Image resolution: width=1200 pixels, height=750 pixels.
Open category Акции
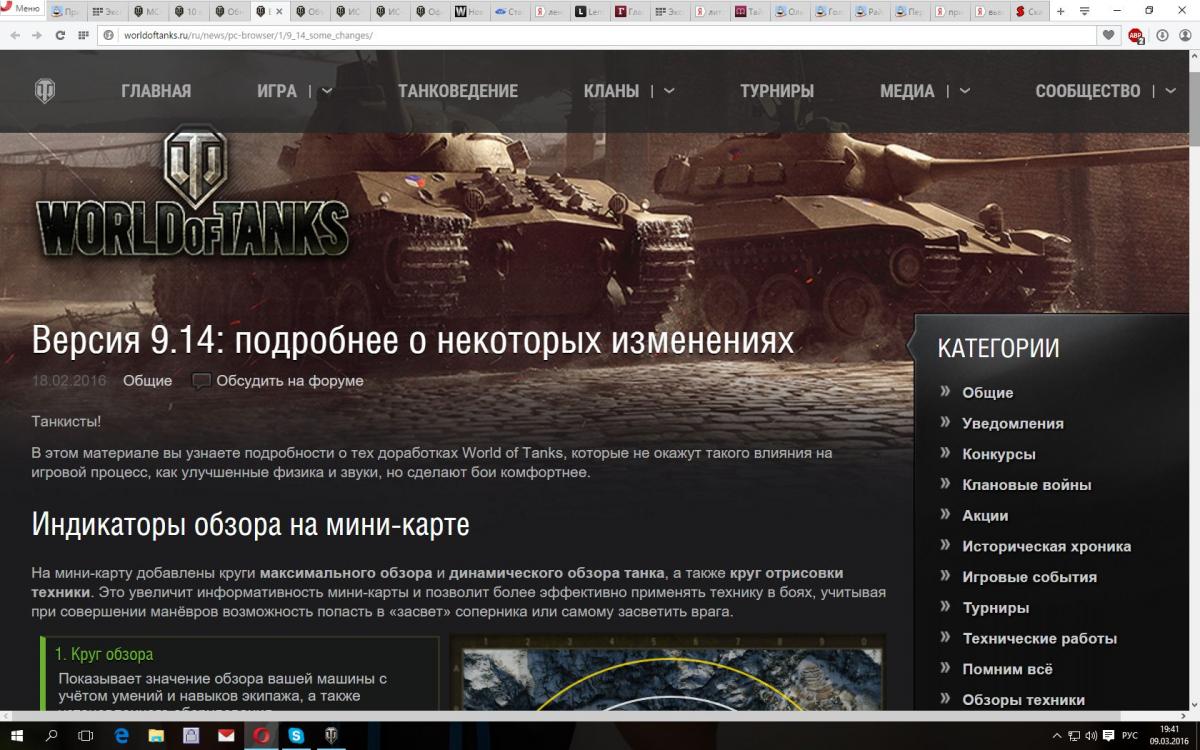coord(985,516)
